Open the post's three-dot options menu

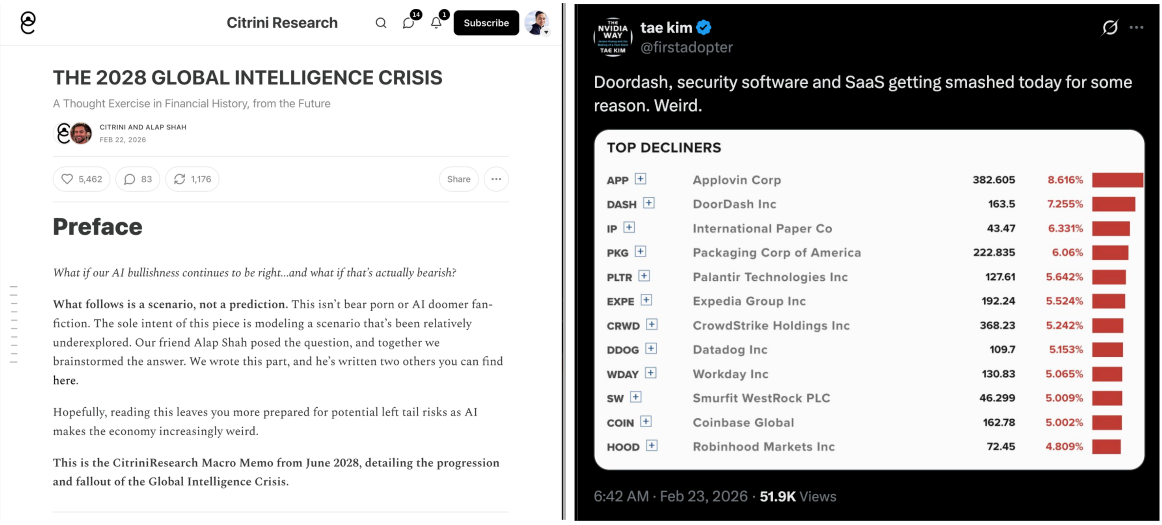[x=496, y=179]
